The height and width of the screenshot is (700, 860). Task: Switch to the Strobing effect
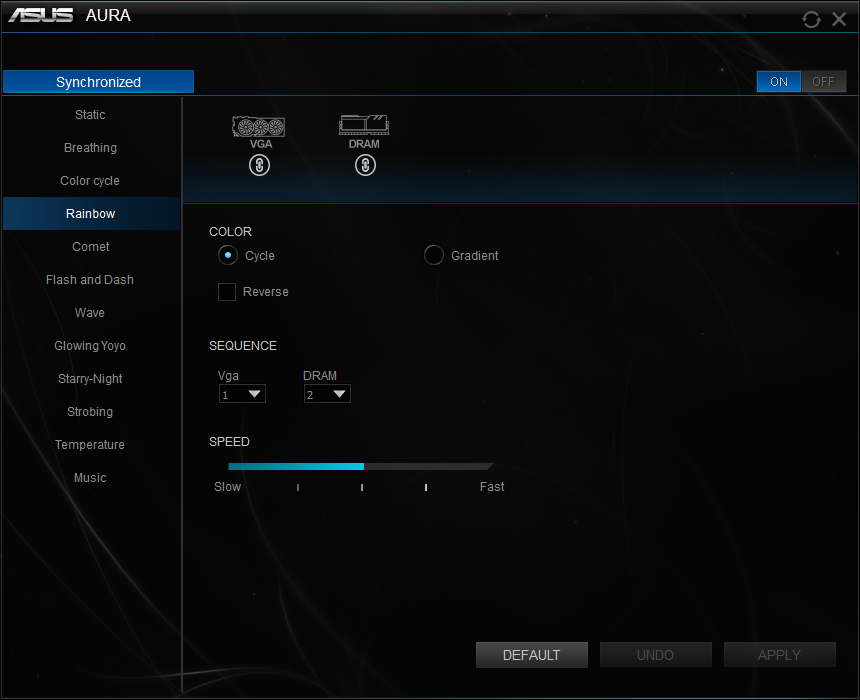90,411
